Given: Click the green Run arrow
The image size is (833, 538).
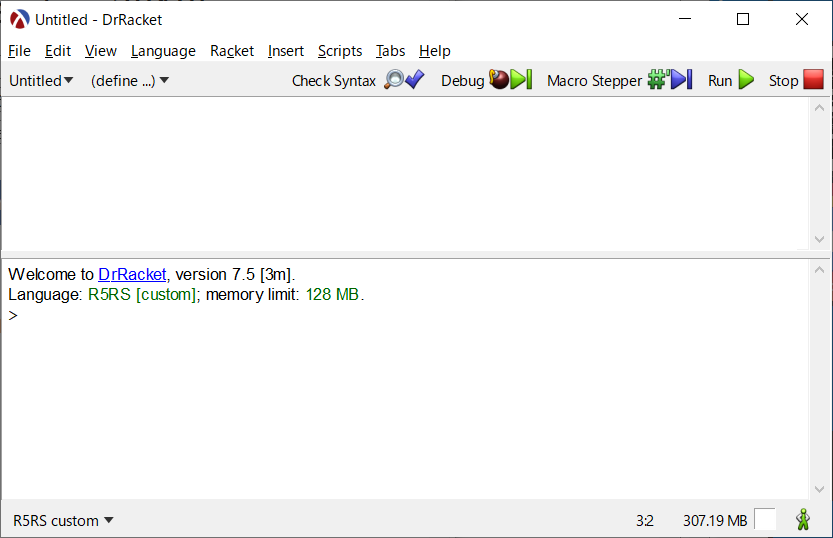Looking at the screenshot, I should pyautogui.click(x=746, y=80).
